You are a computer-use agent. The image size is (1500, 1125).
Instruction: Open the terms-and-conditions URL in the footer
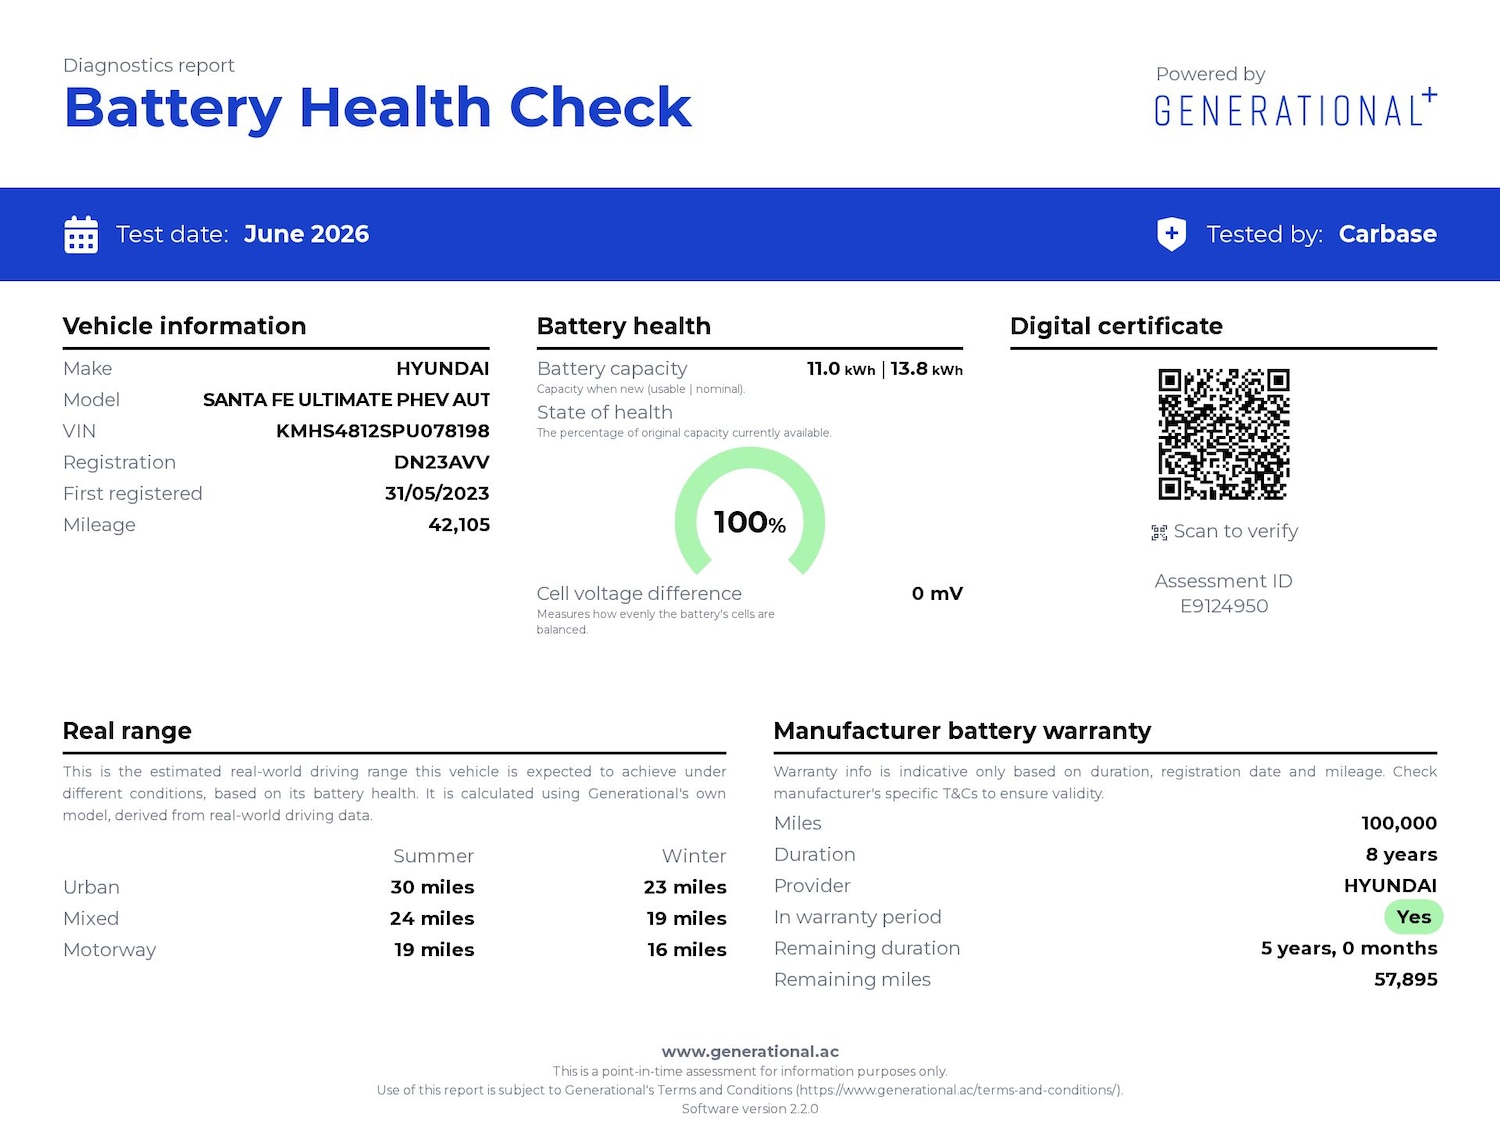click(958, 1090)
